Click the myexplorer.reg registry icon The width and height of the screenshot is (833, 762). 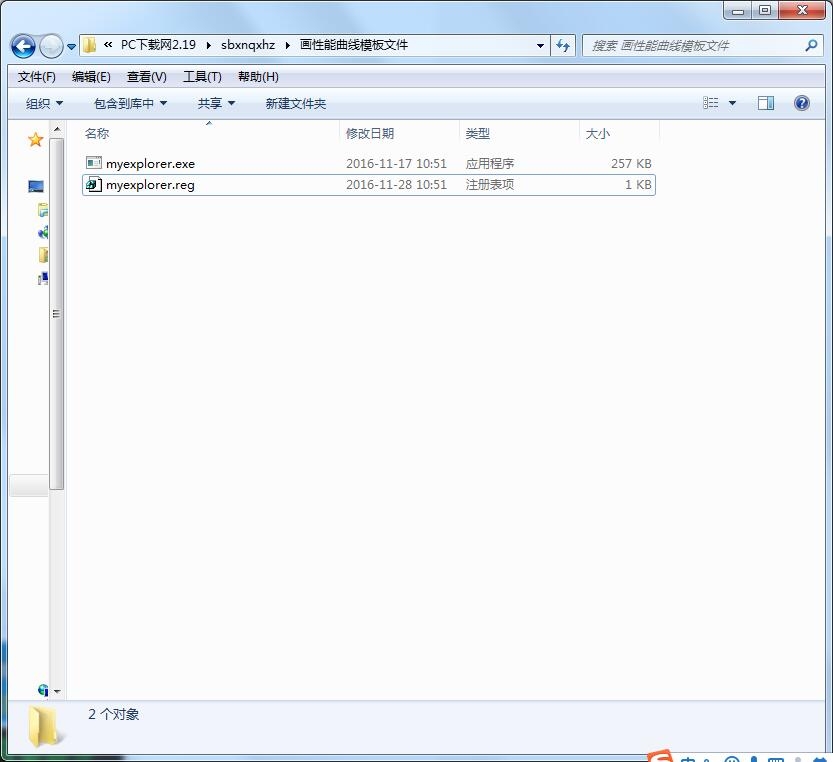(x=94, y=184)
